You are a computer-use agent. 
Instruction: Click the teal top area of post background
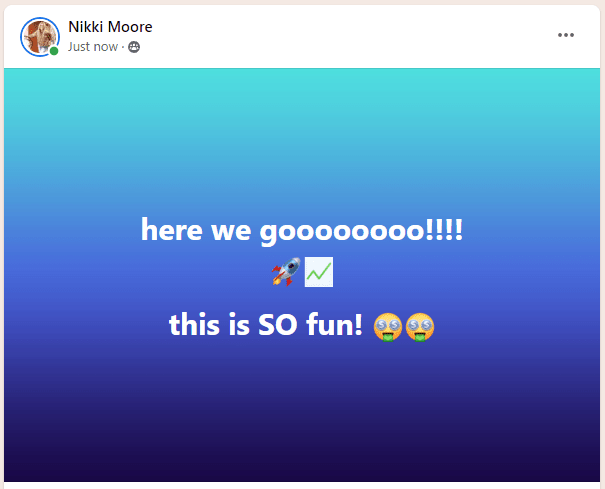[302, 100]
